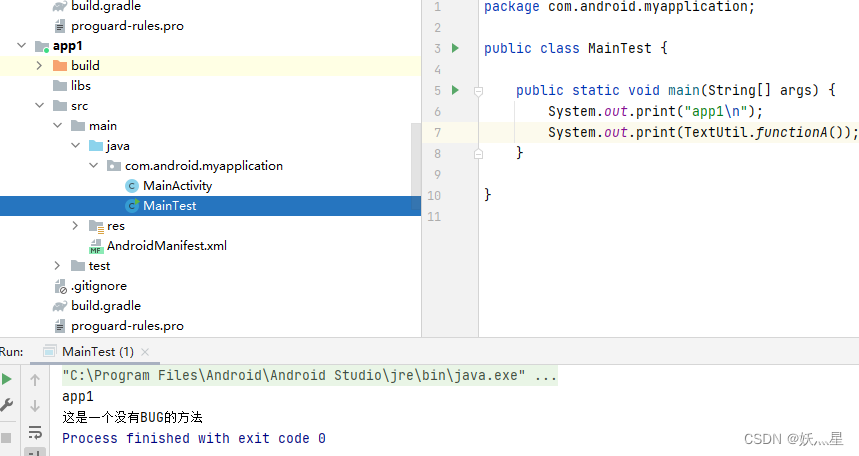Collapse the src folder

(x=39, y=105)
